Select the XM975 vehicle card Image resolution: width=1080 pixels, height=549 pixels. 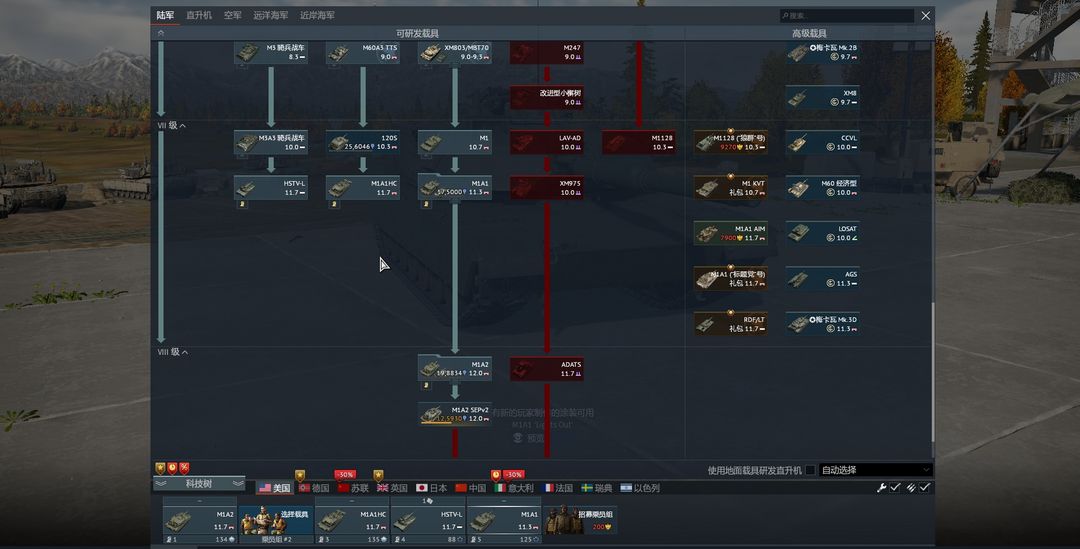click(547, 188)
